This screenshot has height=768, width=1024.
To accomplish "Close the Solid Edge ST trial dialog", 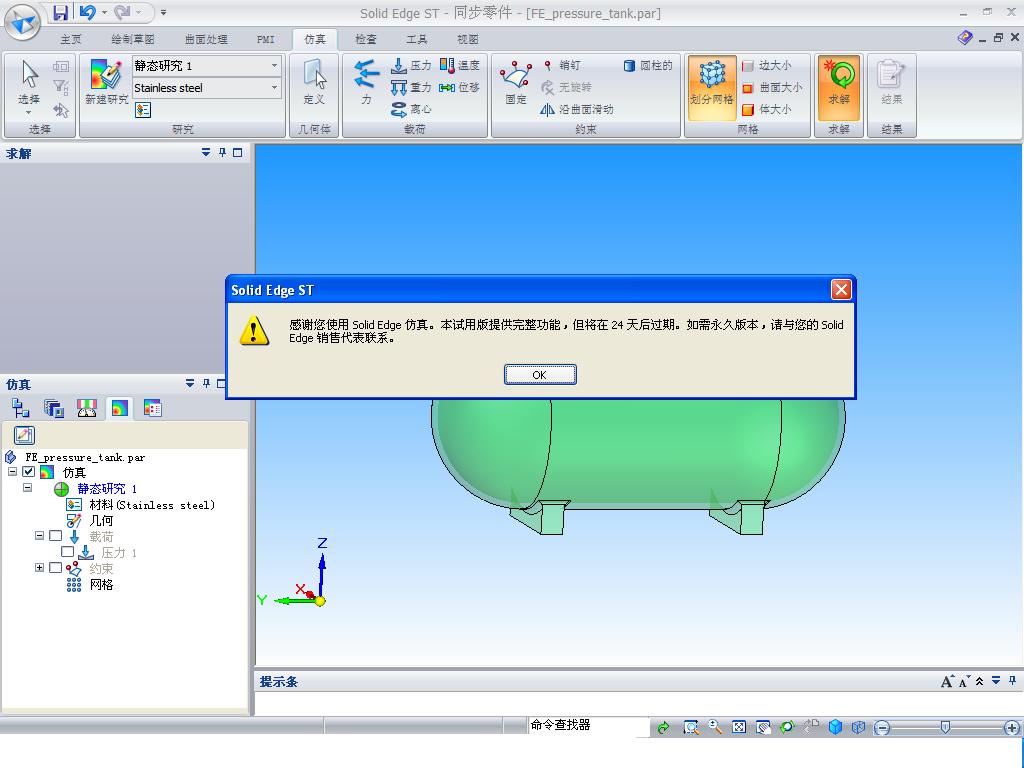I will [841, 289].
